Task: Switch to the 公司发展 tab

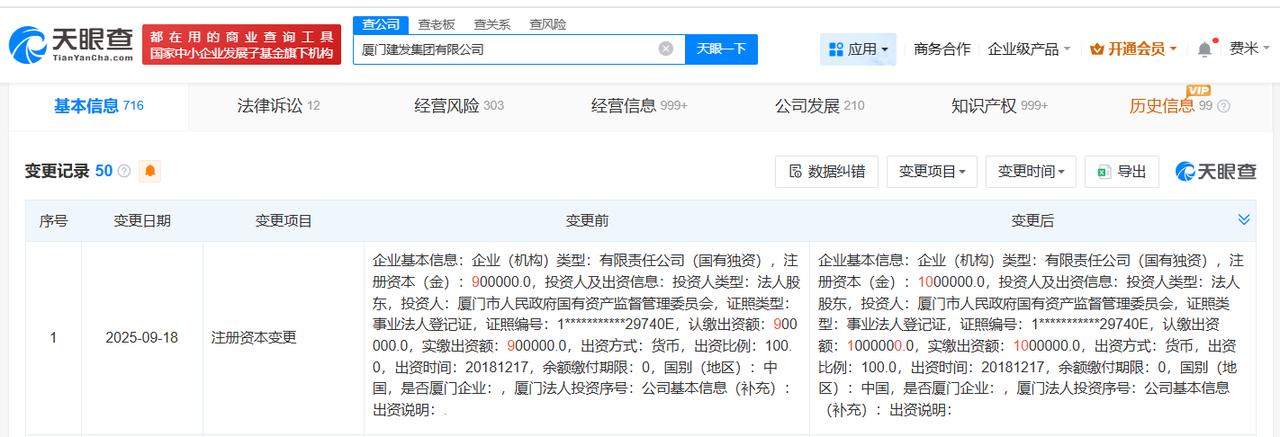Action: [819, 105]
